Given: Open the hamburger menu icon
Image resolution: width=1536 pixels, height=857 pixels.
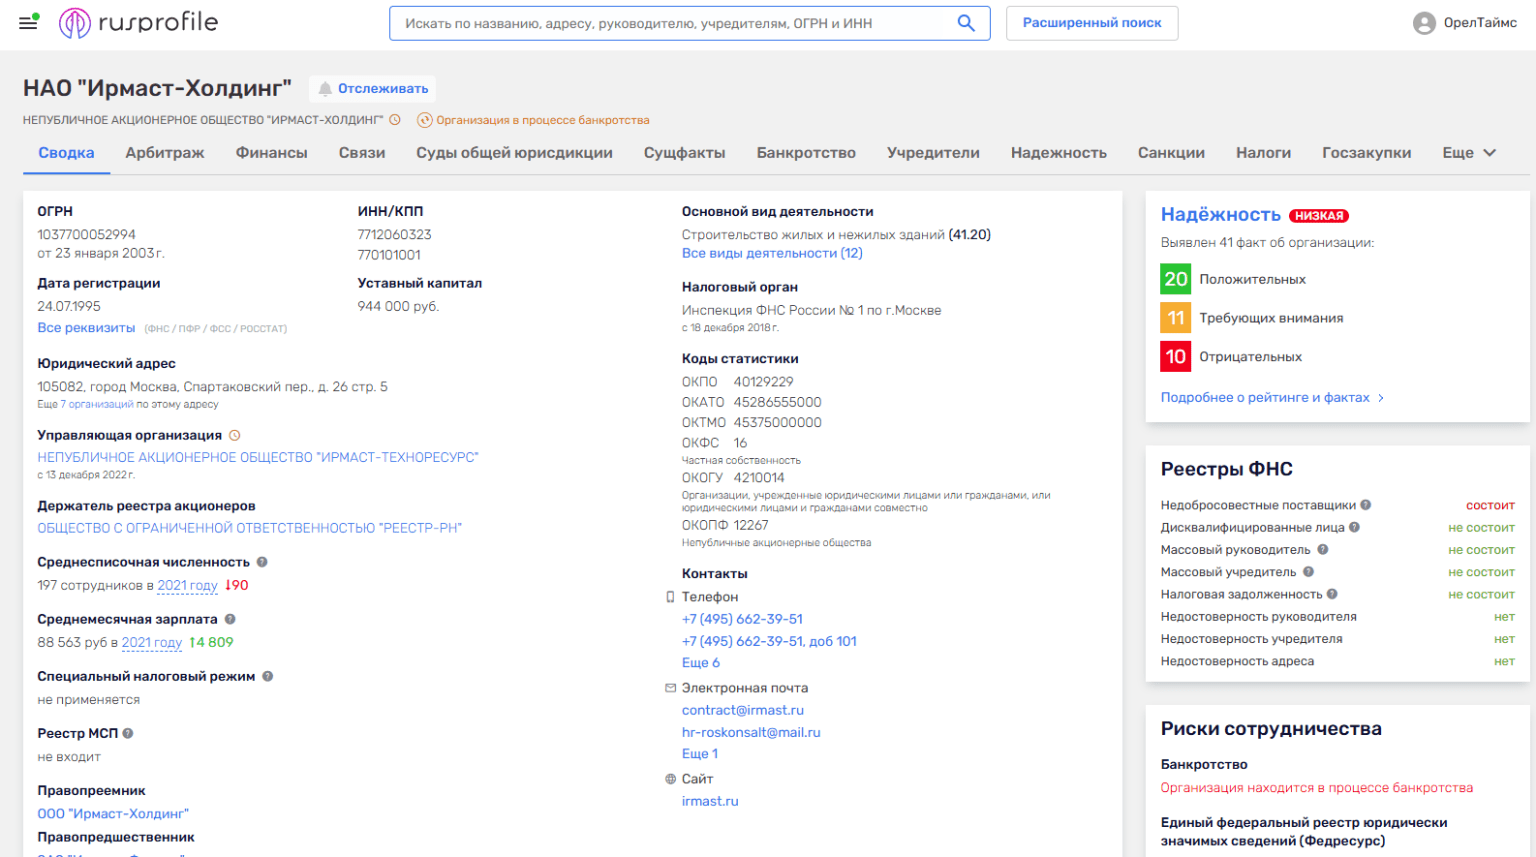Looking at the screenshot, I should tap(28, 22).
